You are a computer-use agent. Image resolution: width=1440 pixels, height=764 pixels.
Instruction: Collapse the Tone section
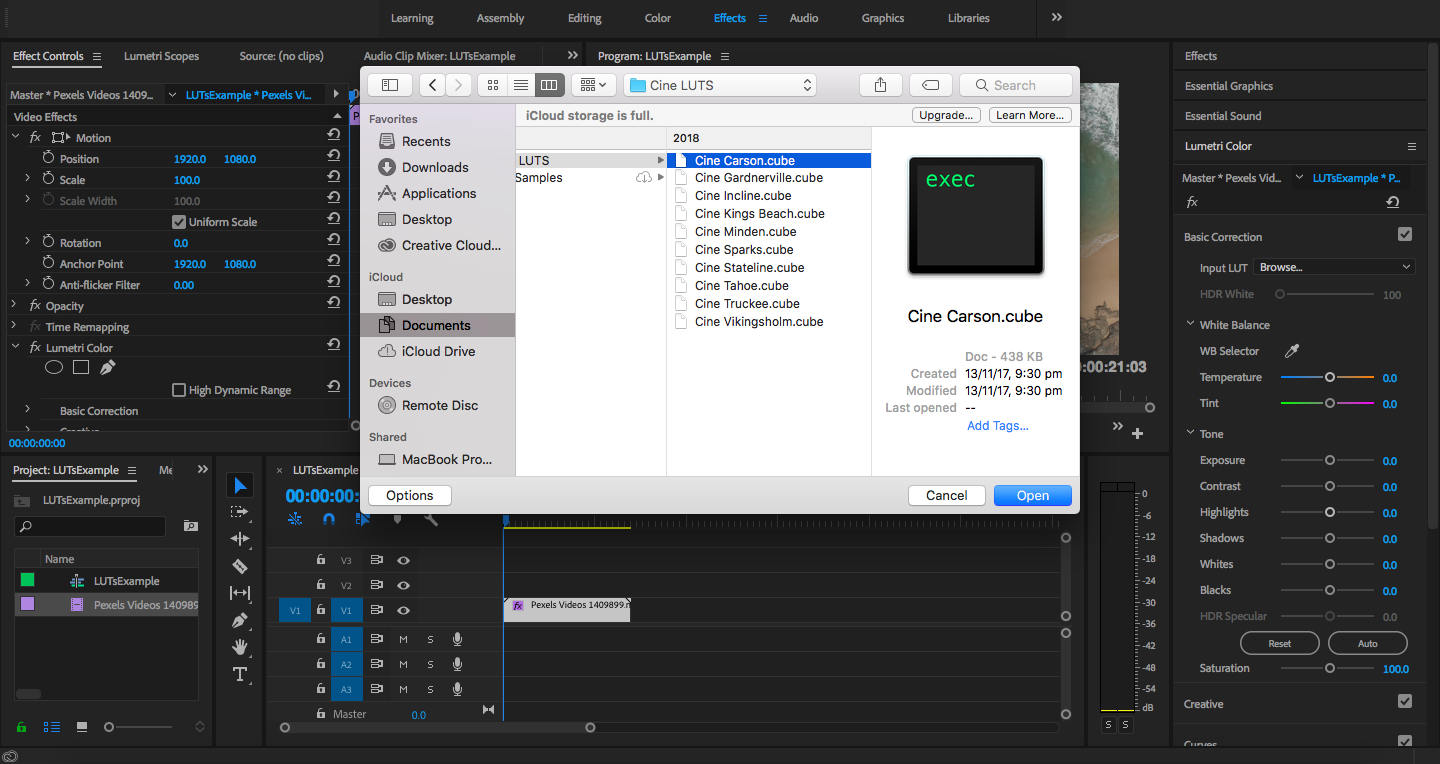click(1190, 433)
